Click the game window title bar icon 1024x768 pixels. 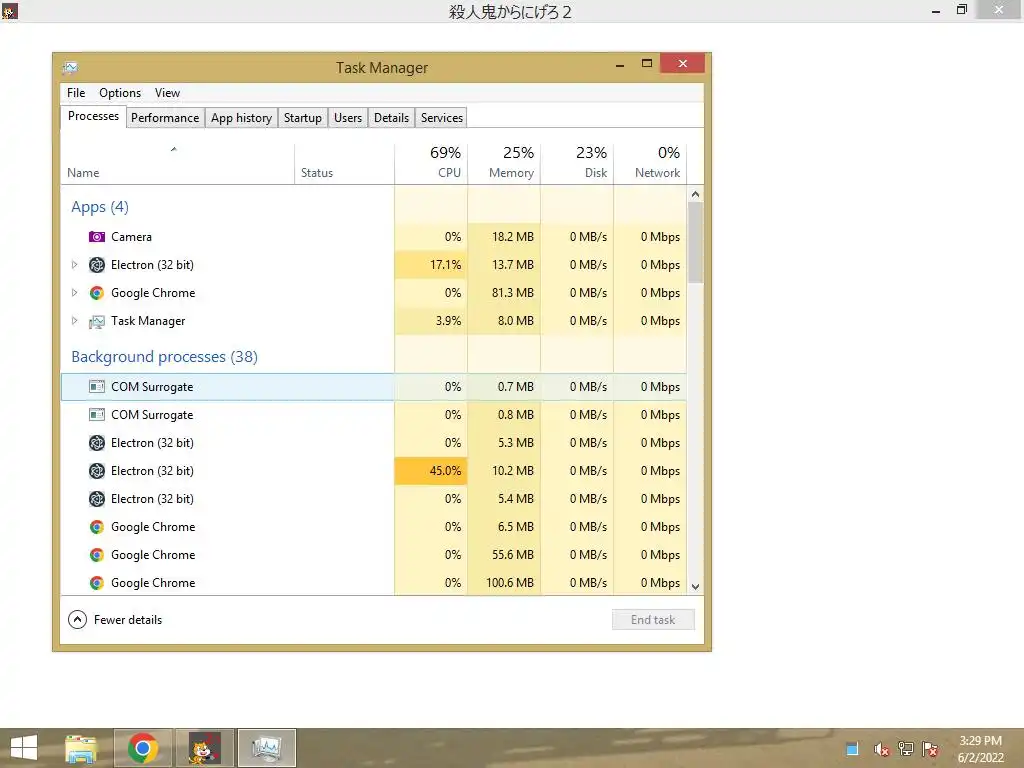pos(9,11)
